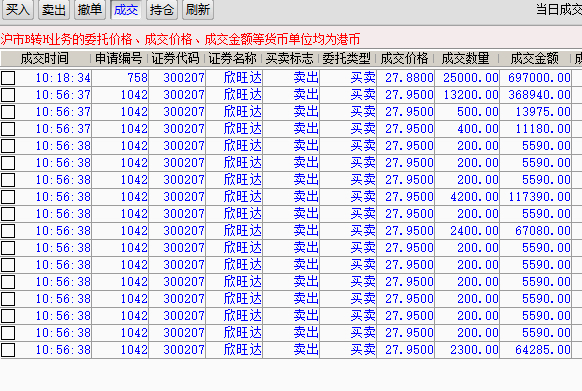Screen dimensions: 582x391
Task: Click the 证券代码 column header
Action: 176,58
